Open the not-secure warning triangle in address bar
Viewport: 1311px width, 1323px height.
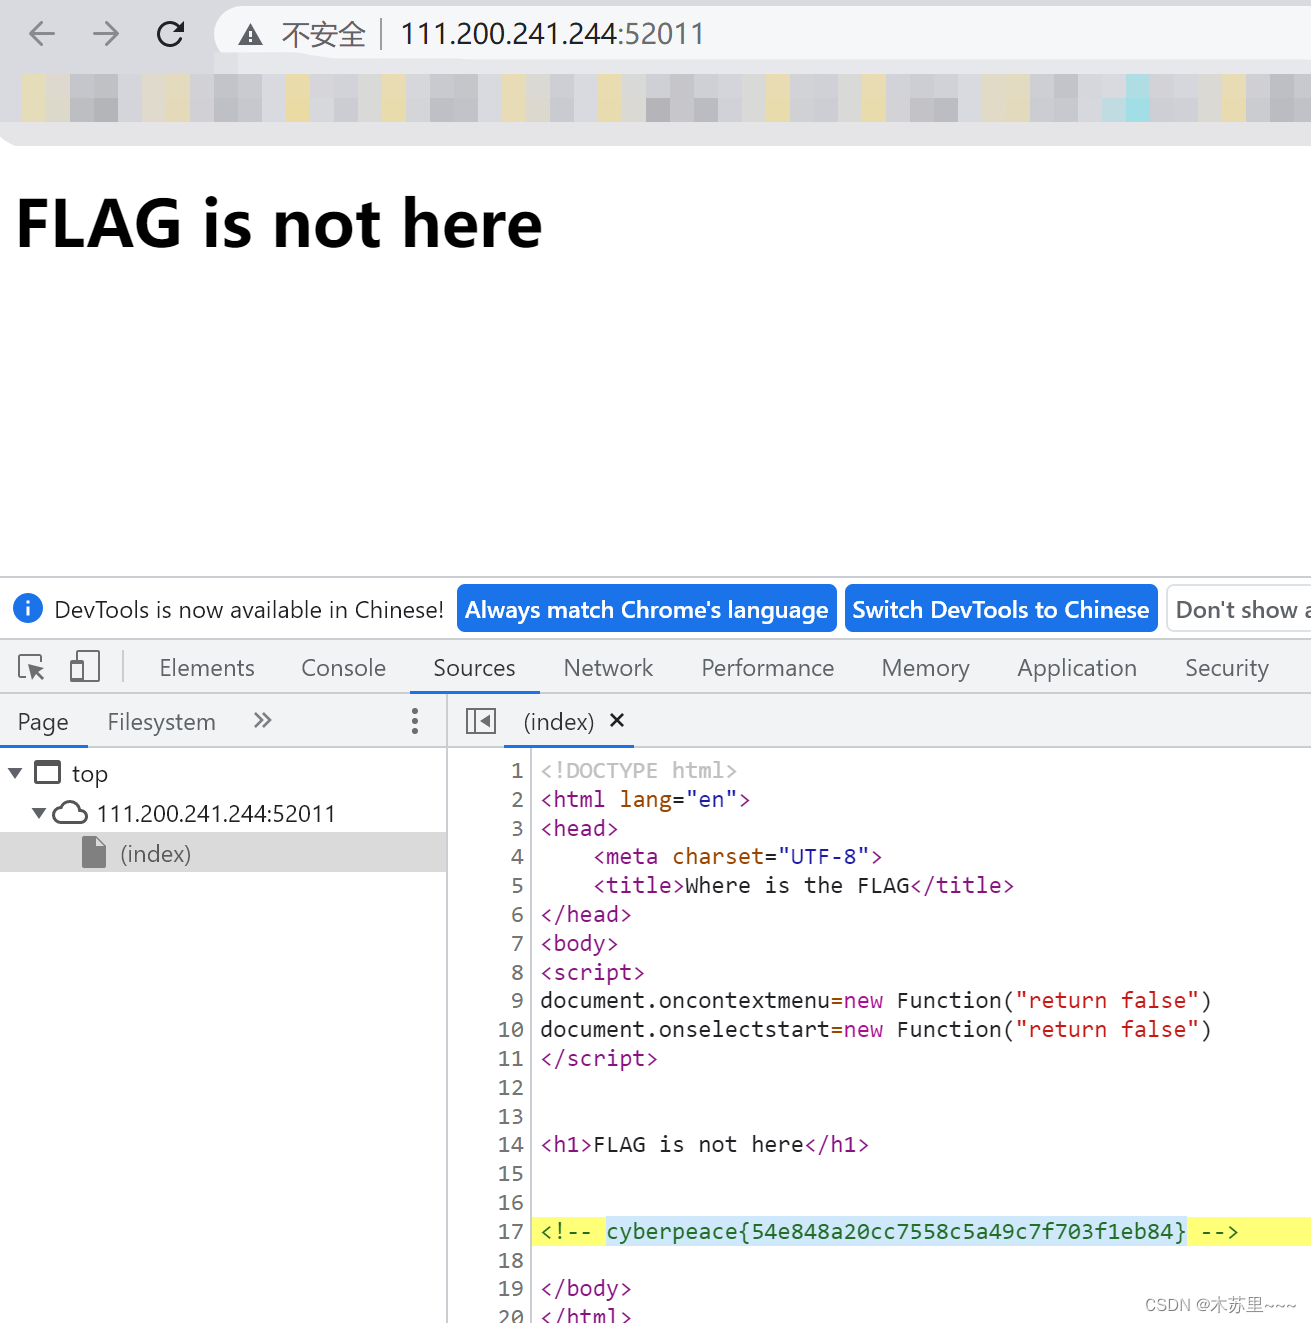(x=250, y=35)
